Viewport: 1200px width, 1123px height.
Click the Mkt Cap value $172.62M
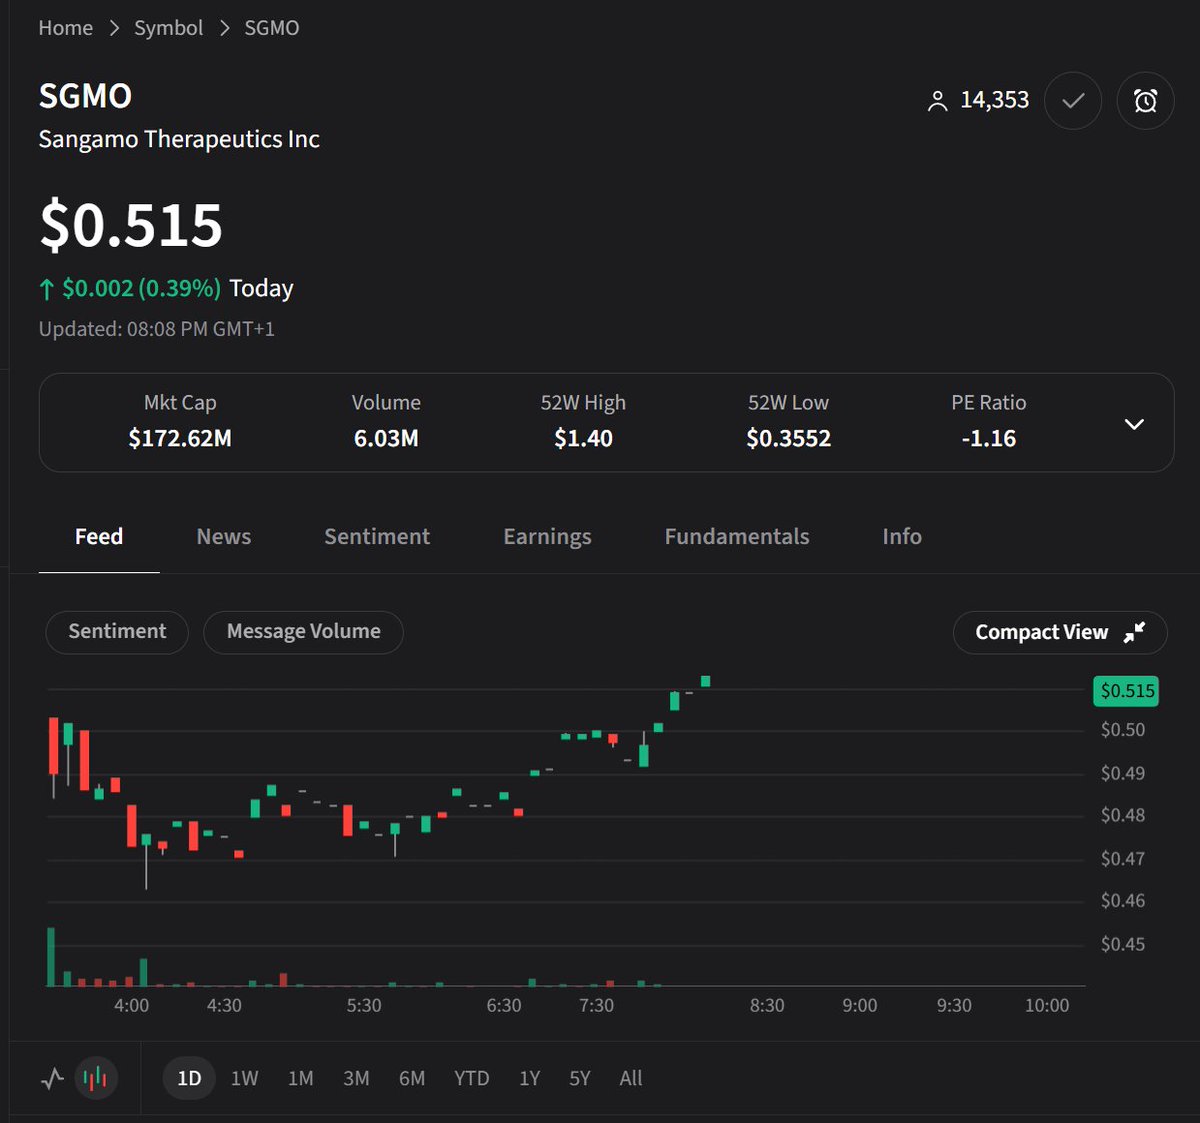(x=180, y=438)
